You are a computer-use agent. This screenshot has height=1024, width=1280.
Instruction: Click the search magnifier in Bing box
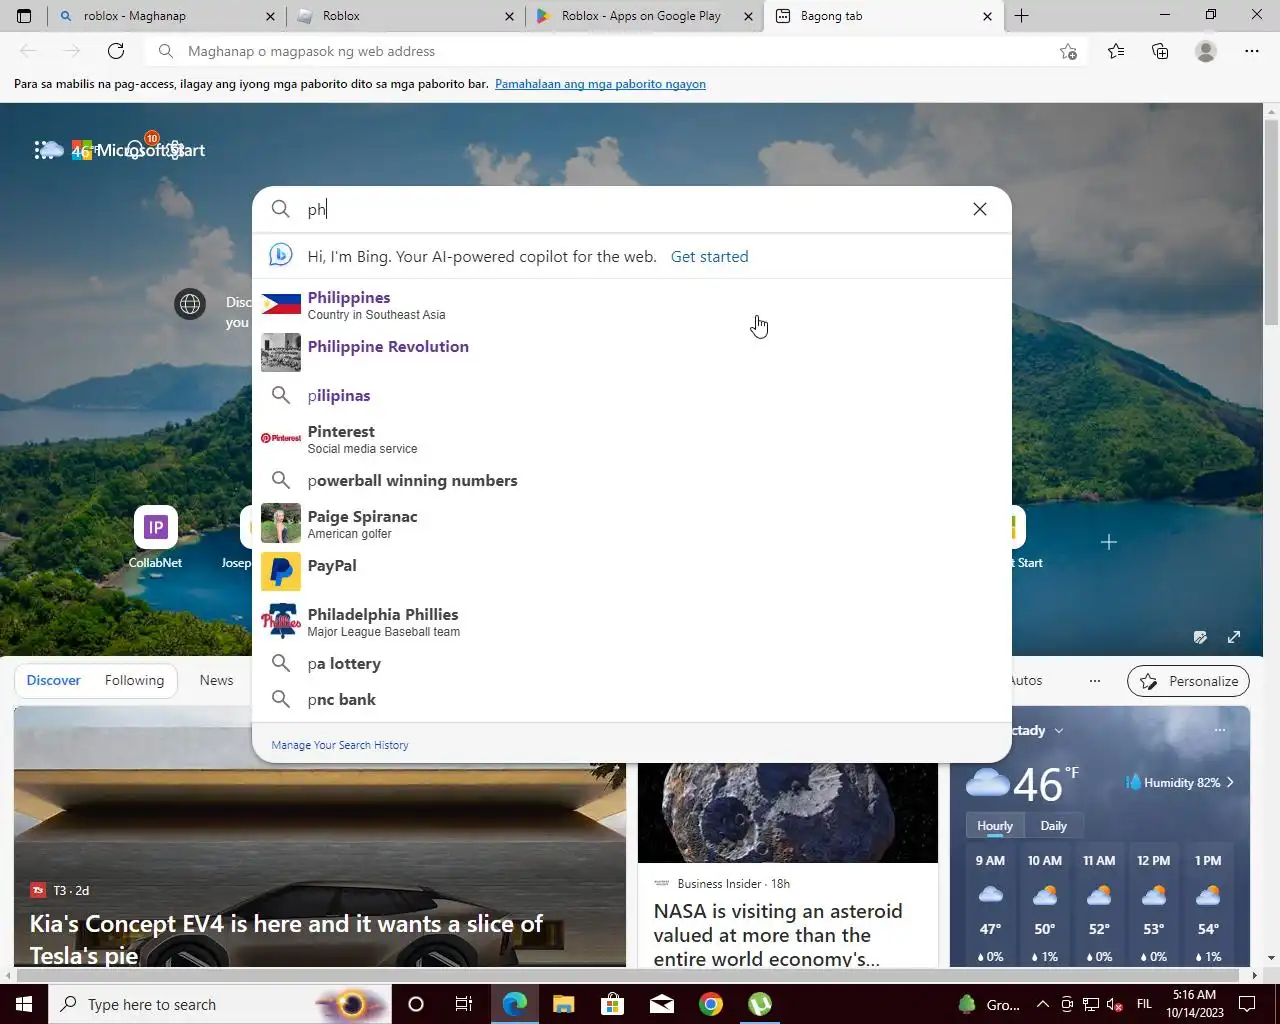coord(281,209)
